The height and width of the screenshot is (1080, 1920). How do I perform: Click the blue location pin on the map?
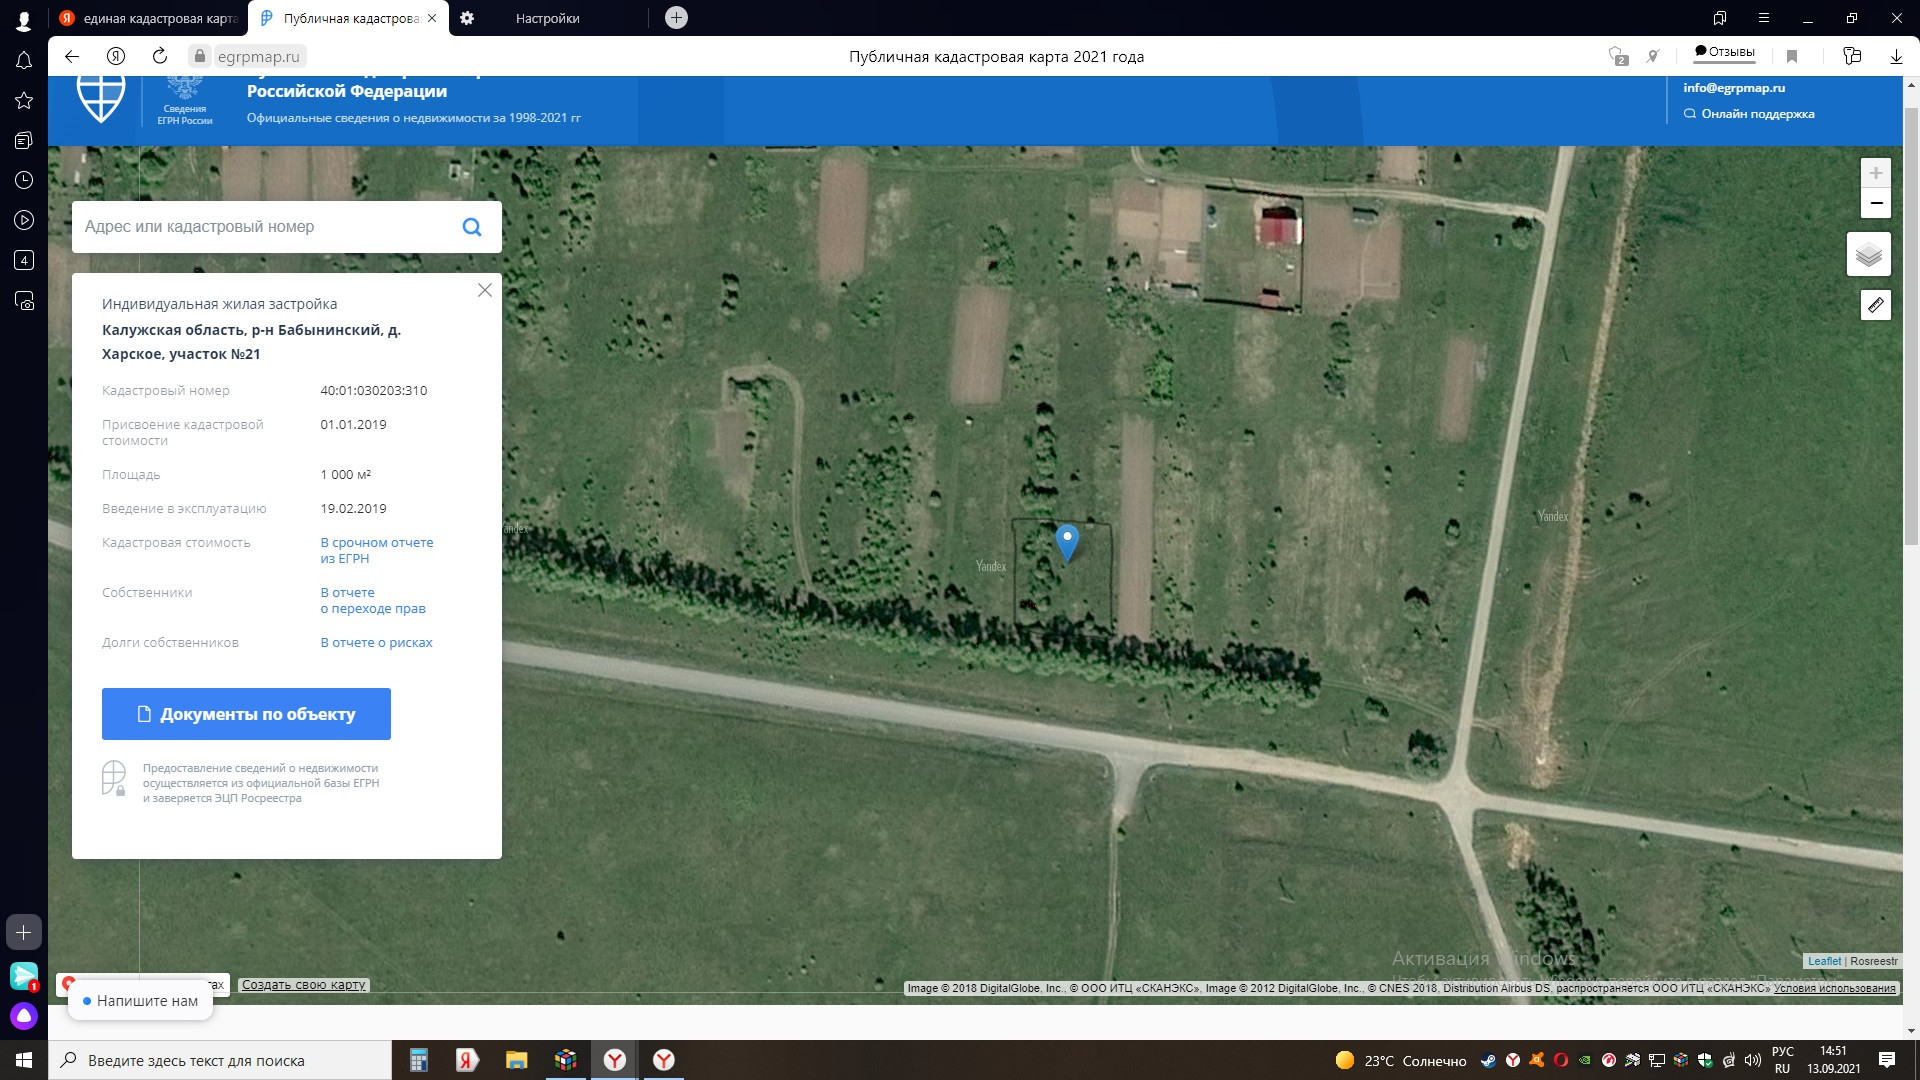[x=1067, y=543]
